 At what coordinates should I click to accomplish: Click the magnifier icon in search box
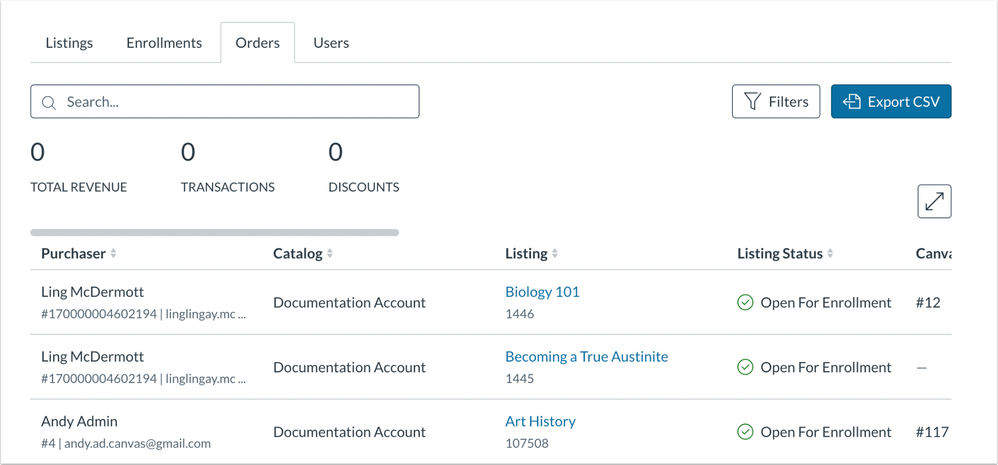coord(49,102)
